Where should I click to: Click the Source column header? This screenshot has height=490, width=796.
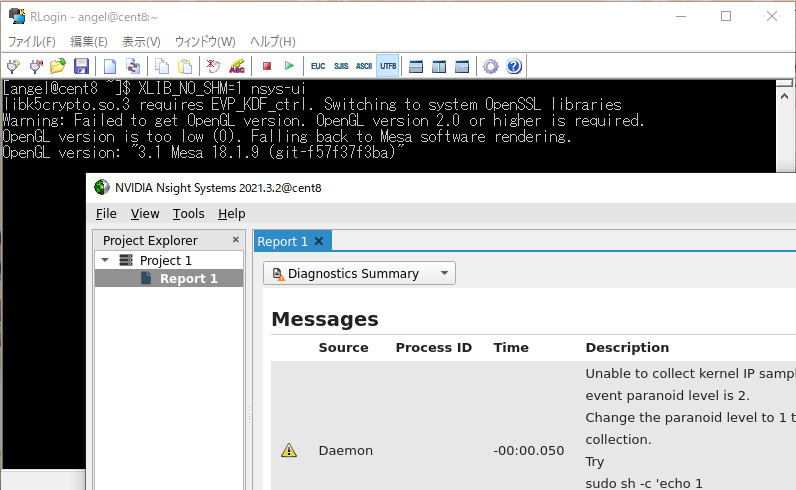click(x=344, y=347)
